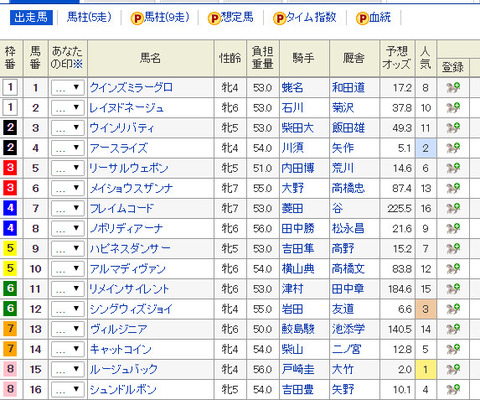
Task: Open mark dropdown for メイショウスザンナ
Action: tap(68, 188)
